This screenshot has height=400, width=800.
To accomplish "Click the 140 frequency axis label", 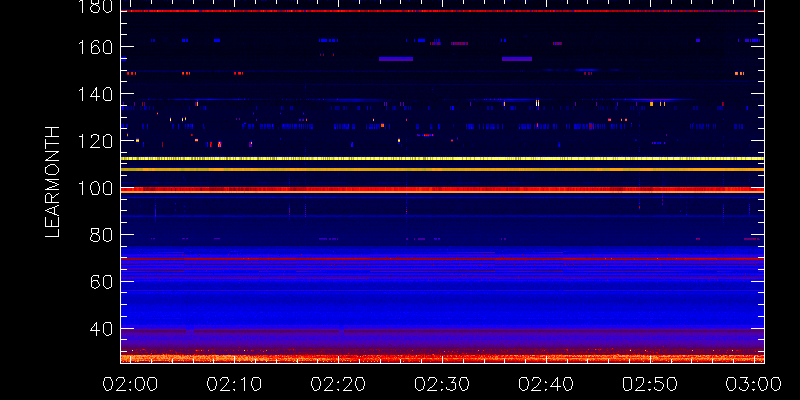I will [95, 94].
